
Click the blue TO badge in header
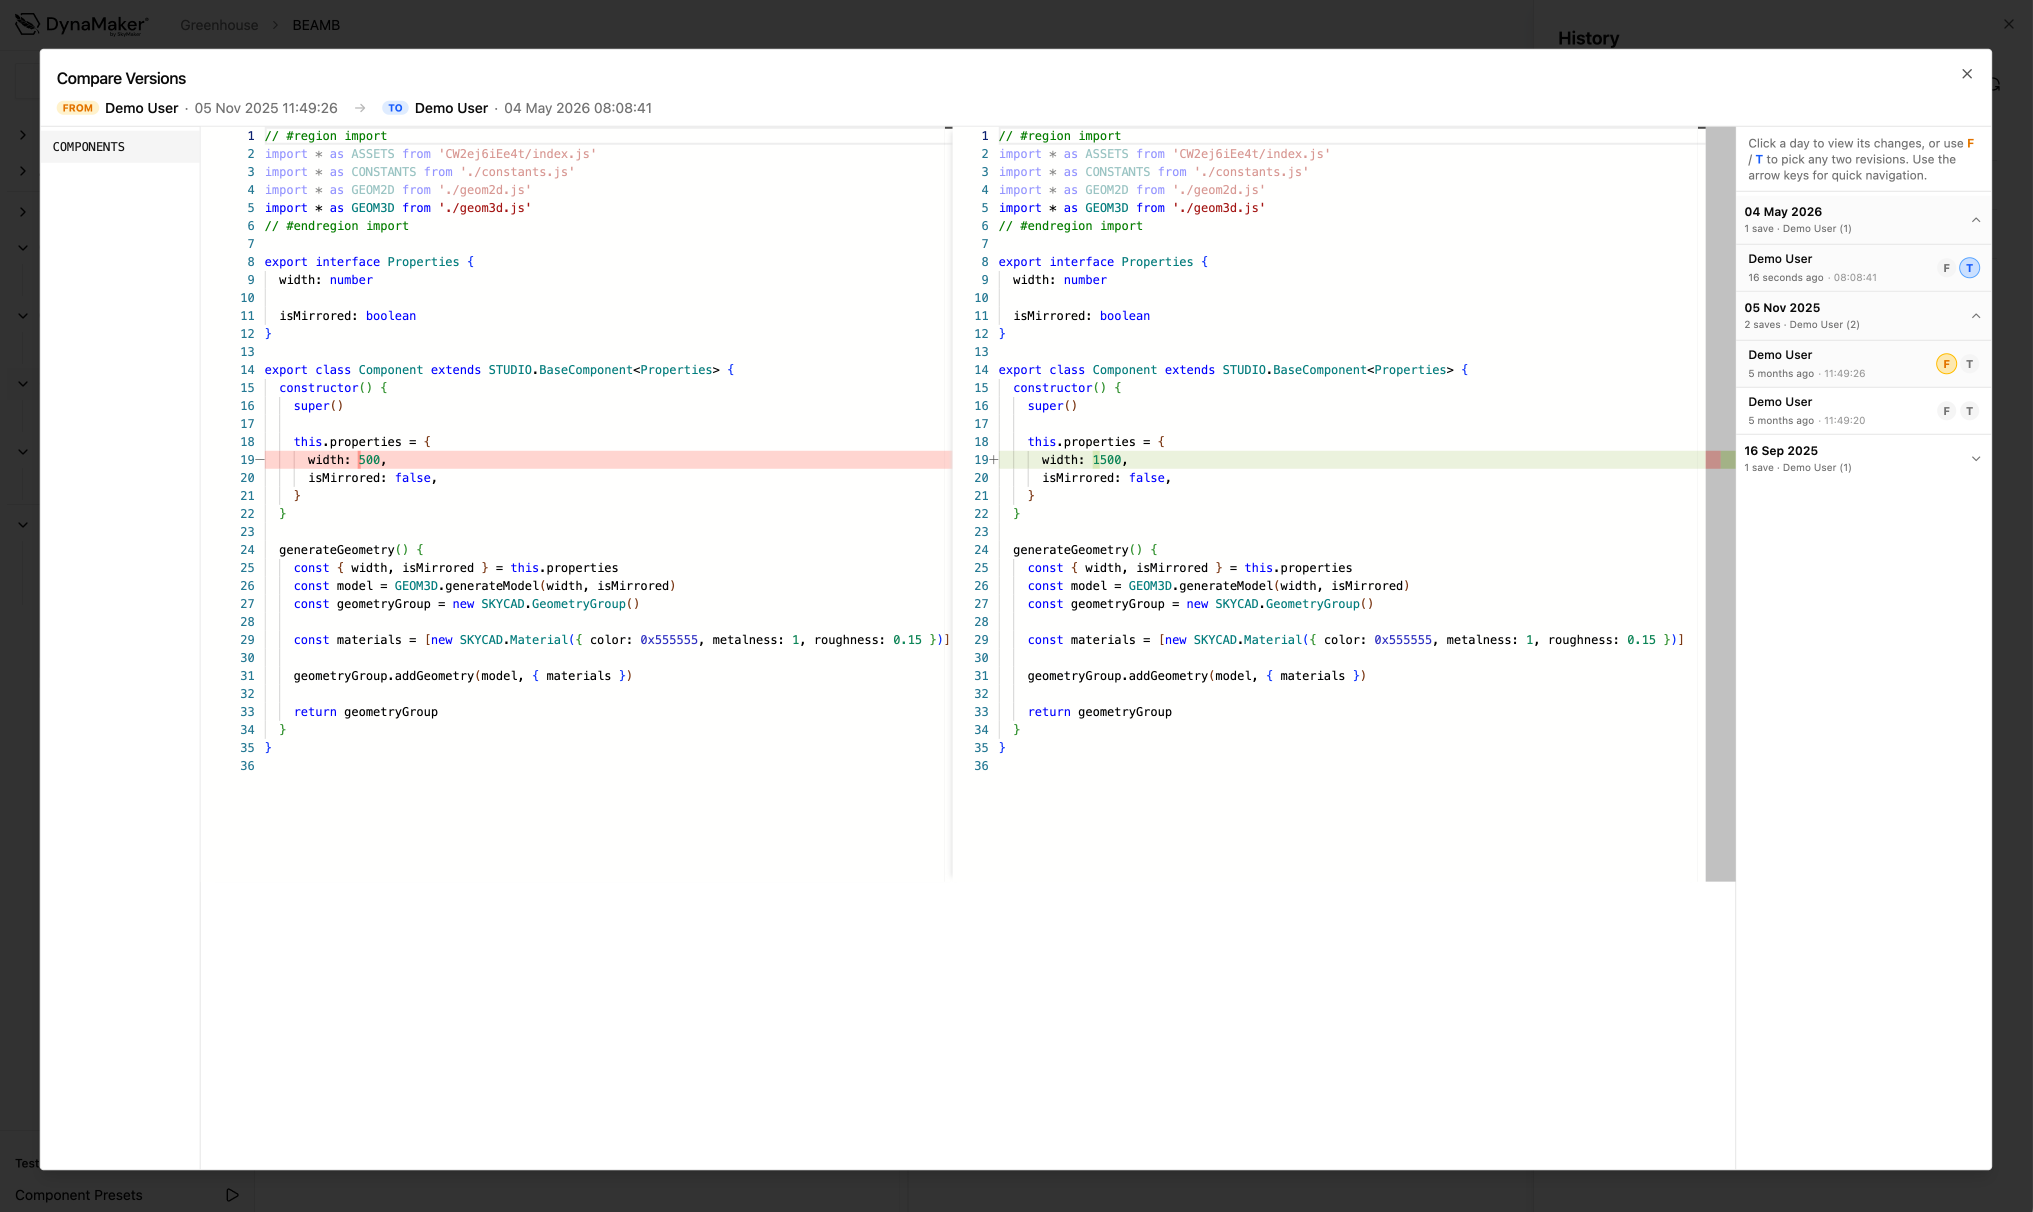395,108
